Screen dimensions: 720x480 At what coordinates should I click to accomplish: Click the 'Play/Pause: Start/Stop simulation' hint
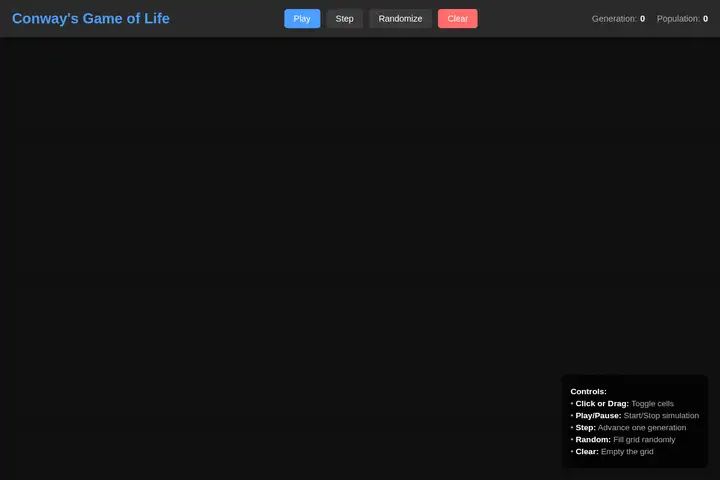[x=635, y=416]
